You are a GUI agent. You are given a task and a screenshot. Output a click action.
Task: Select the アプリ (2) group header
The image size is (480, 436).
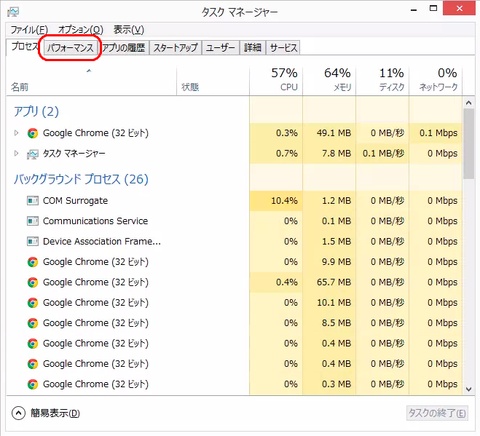click(36, 111)
